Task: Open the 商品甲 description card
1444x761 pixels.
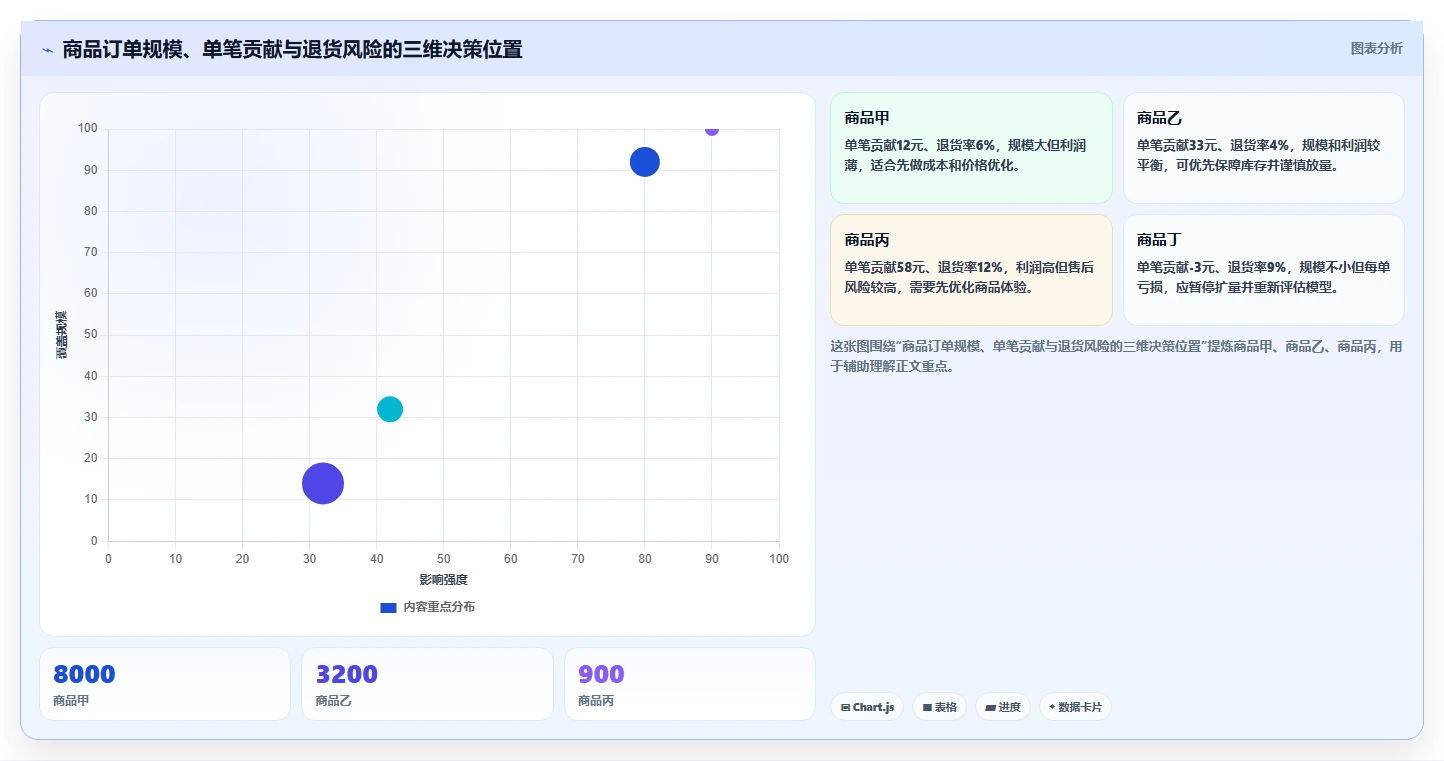Action: pos(971,148)
